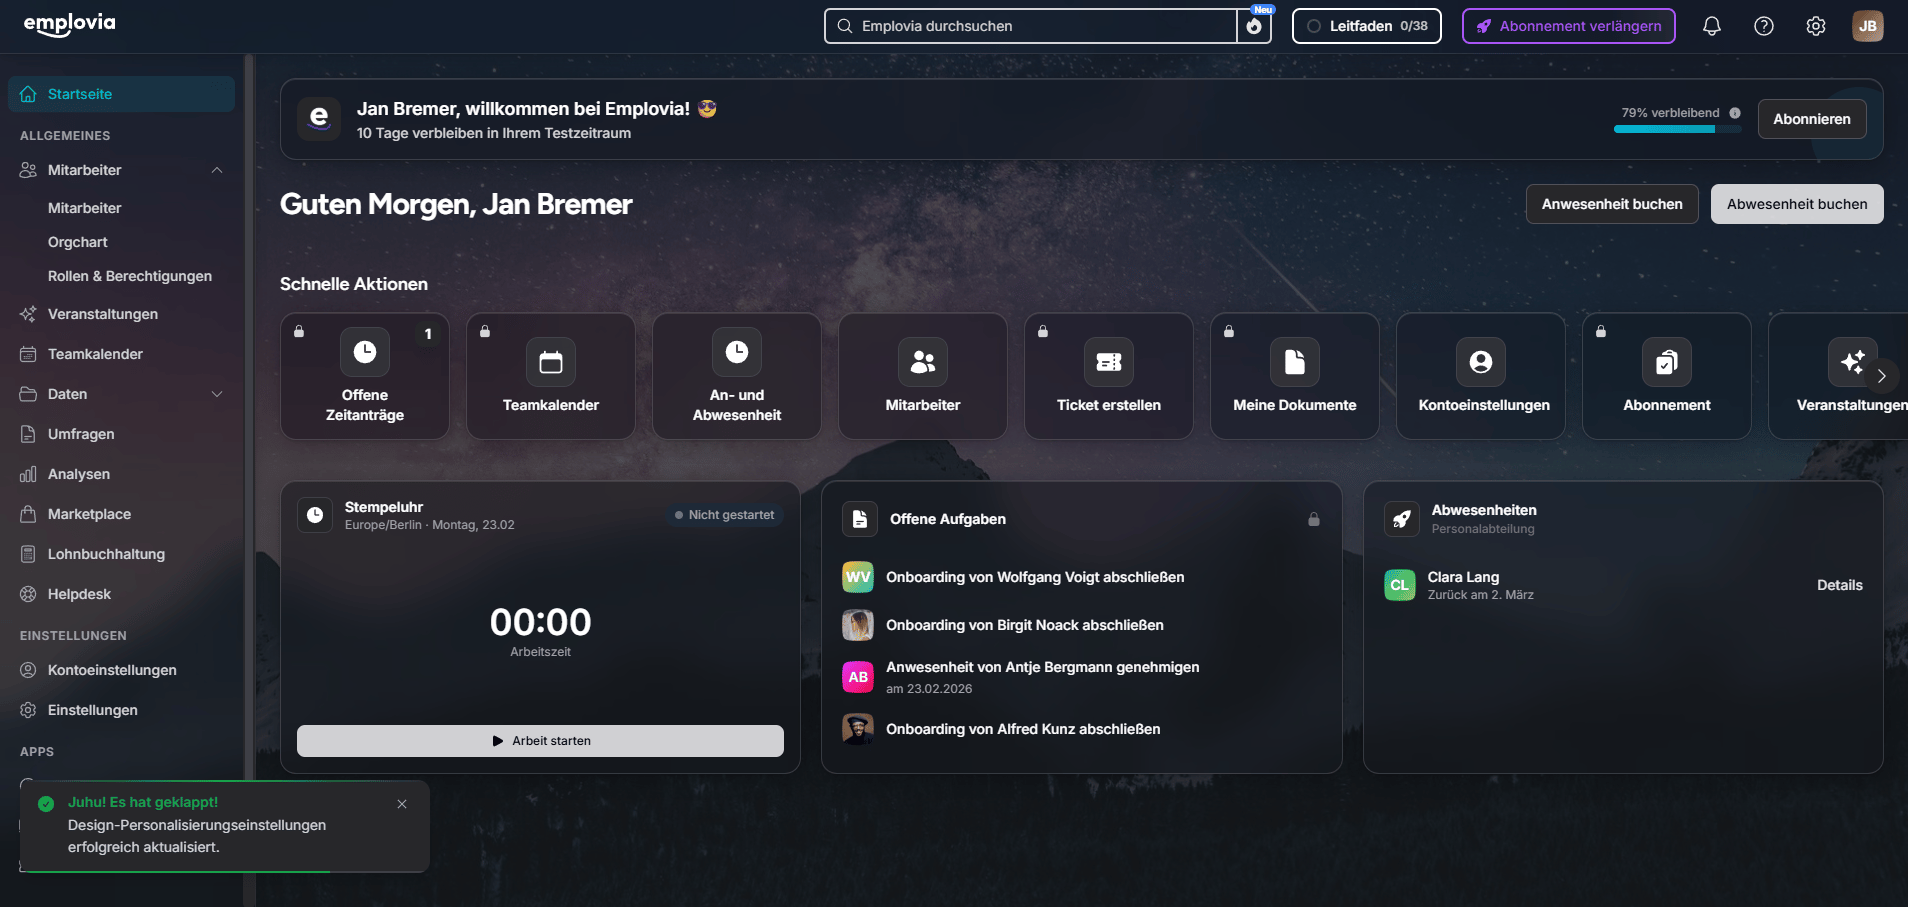Click the WV avatar of Wolfgang Voigt task
Screen dimensions: 1908x907
pos(858,577)
